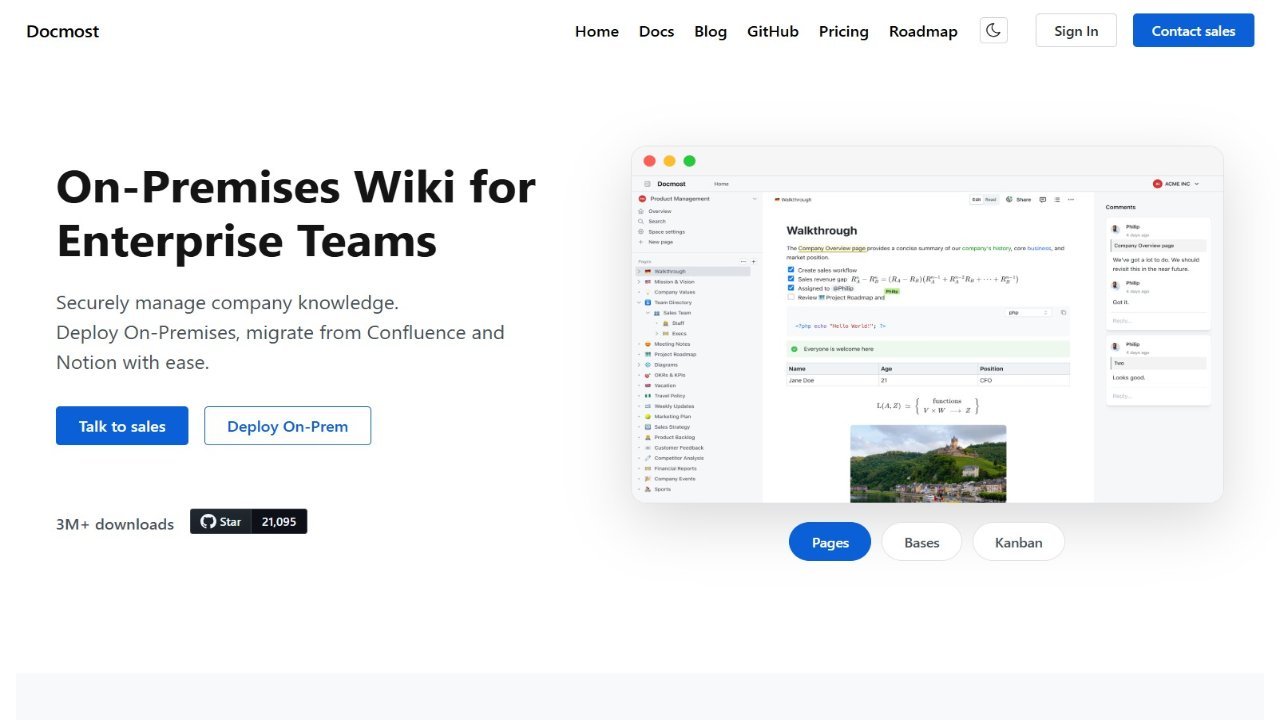
Task: Click the Pages section three-dots icon
Action: [743, 261]
